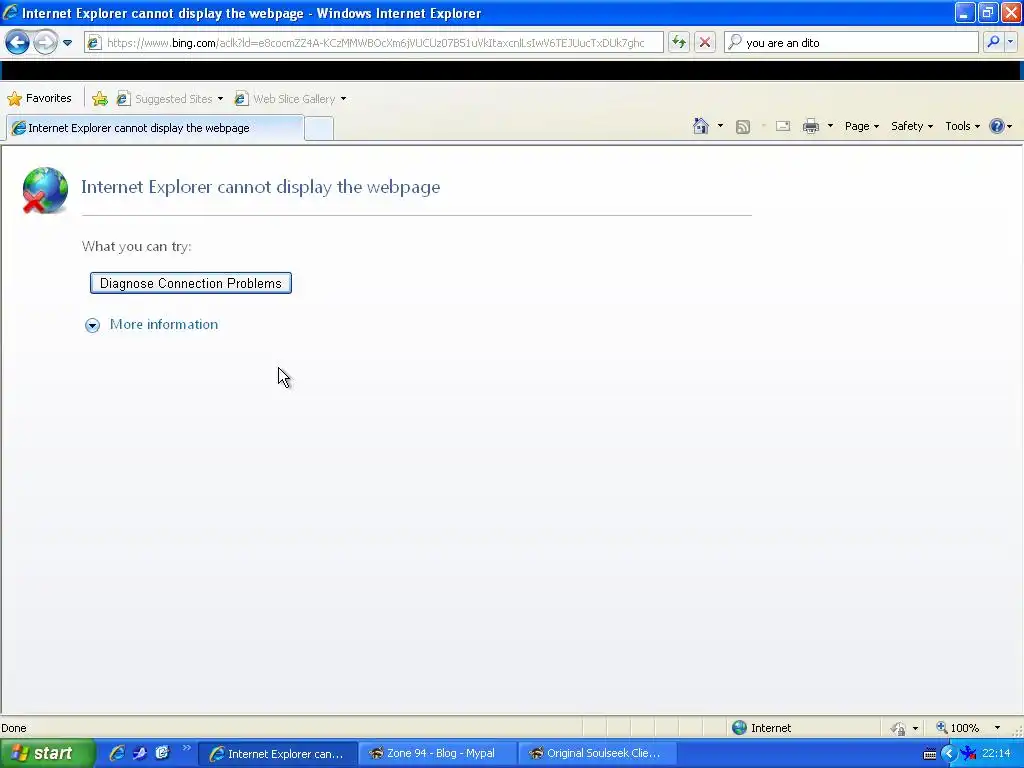The width and height of the screenshot is (1024, 768).
Task: Click the Stop loading red X button
Action: (705, 42)
